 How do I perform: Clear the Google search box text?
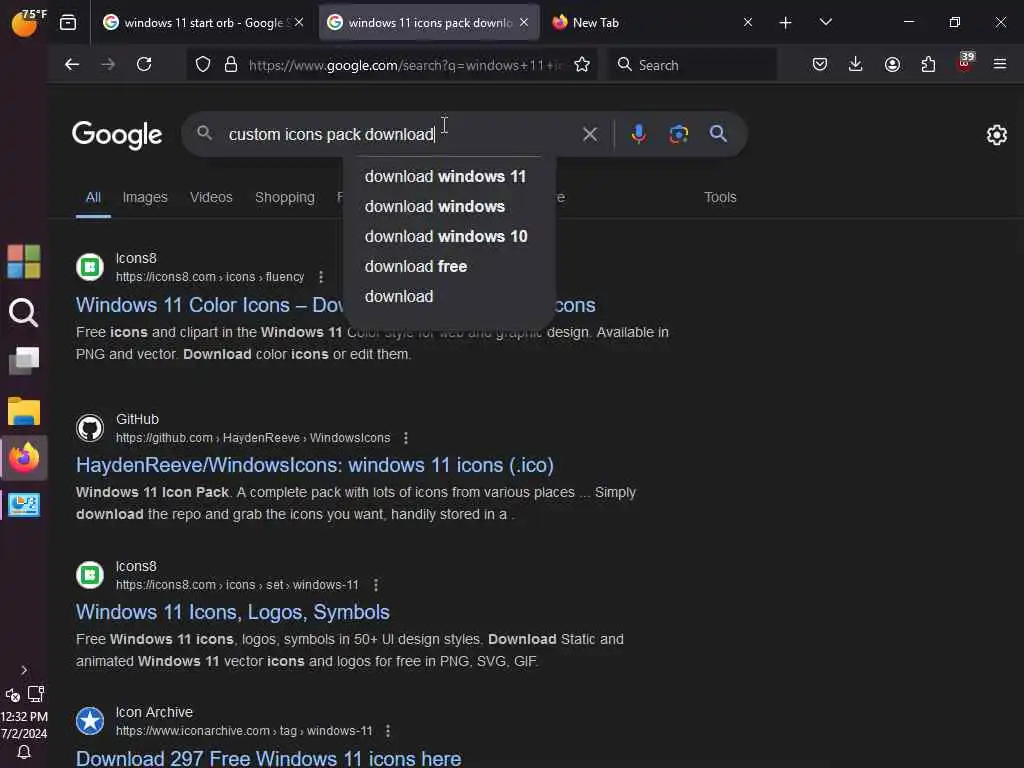click(x=589, y=135)
